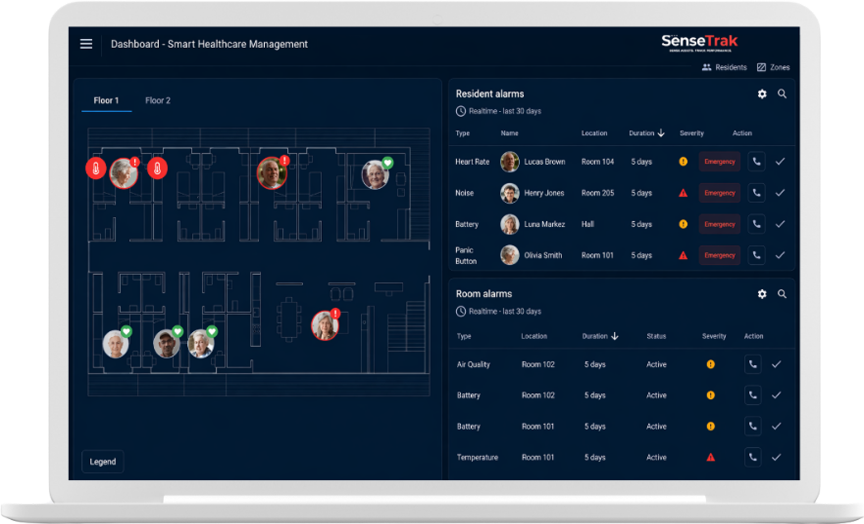This screenshot has height=524, width=864.
Task: Click the red triangle severity icon for Henry Jones
Action: click(x=683, y=193)
